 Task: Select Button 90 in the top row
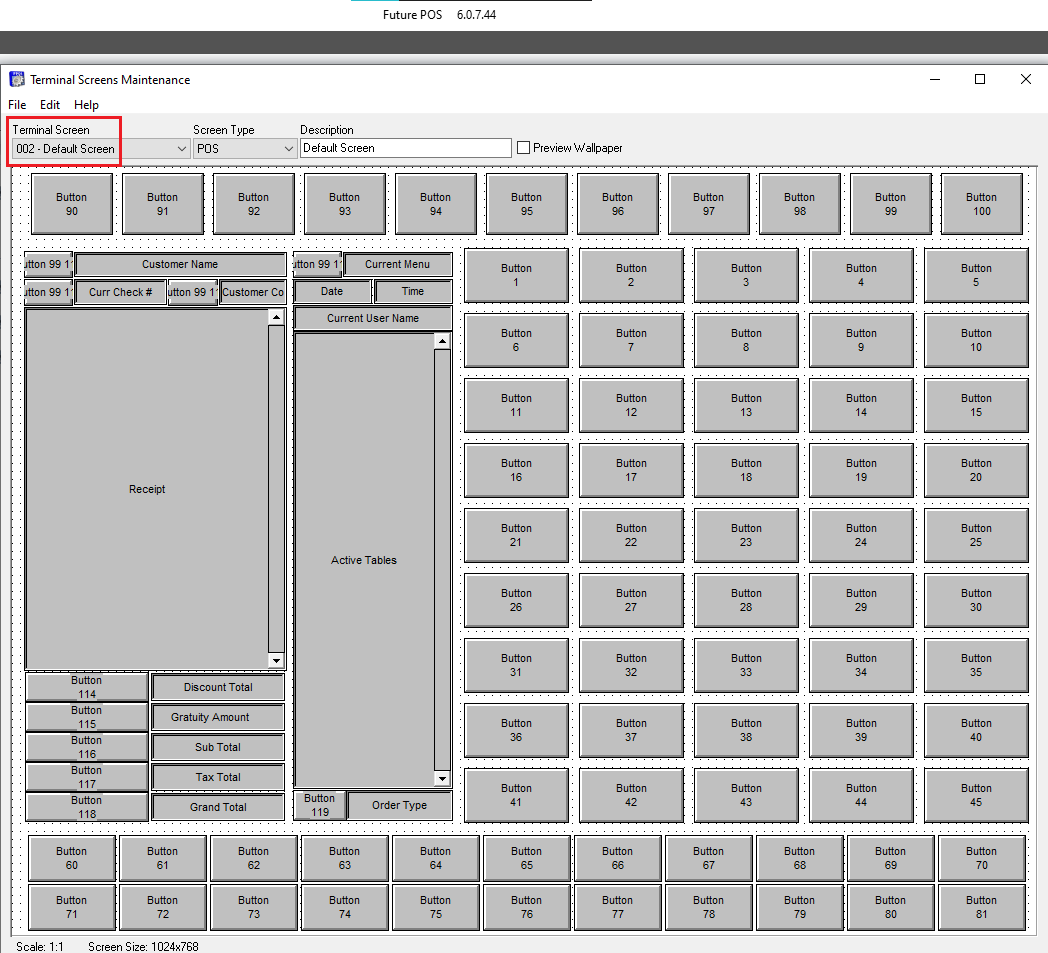tap(72, 204)
